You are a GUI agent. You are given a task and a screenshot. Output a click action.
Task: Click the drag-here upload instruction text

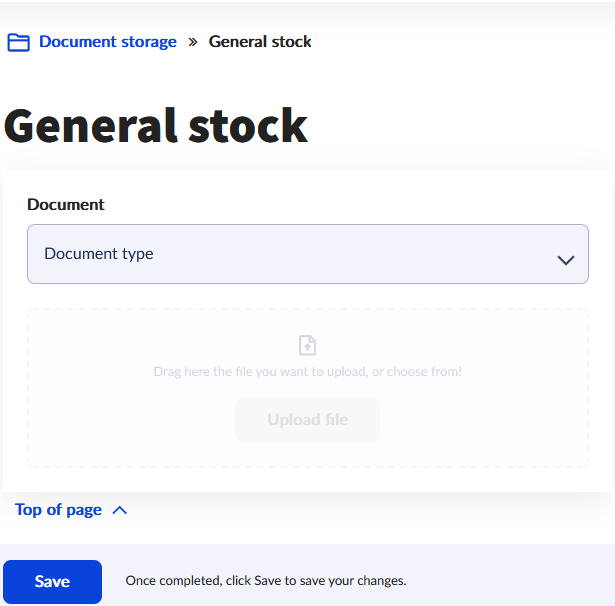coord(308,372)
